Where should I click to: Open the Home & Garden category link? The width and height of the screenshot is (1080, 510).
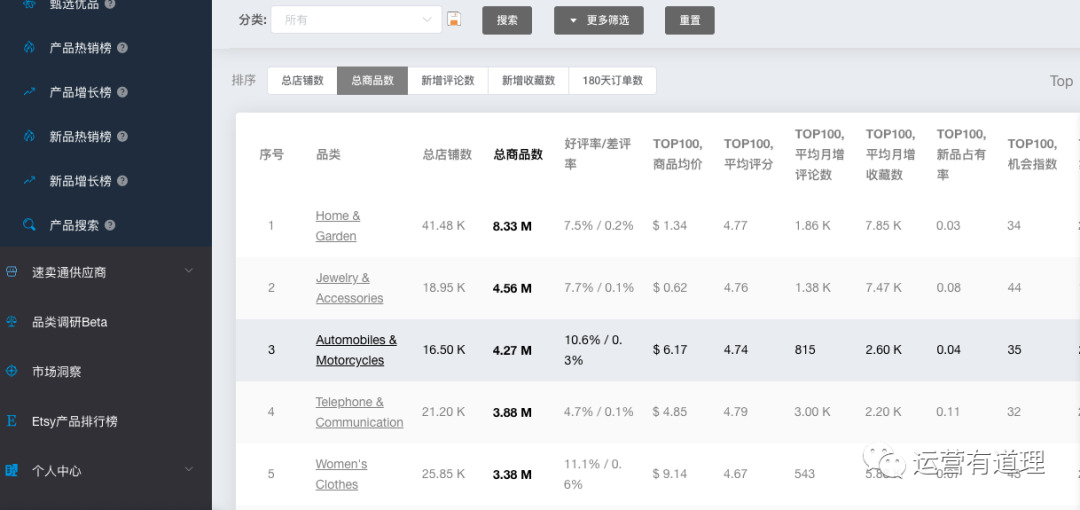click(x=337, y=226)
